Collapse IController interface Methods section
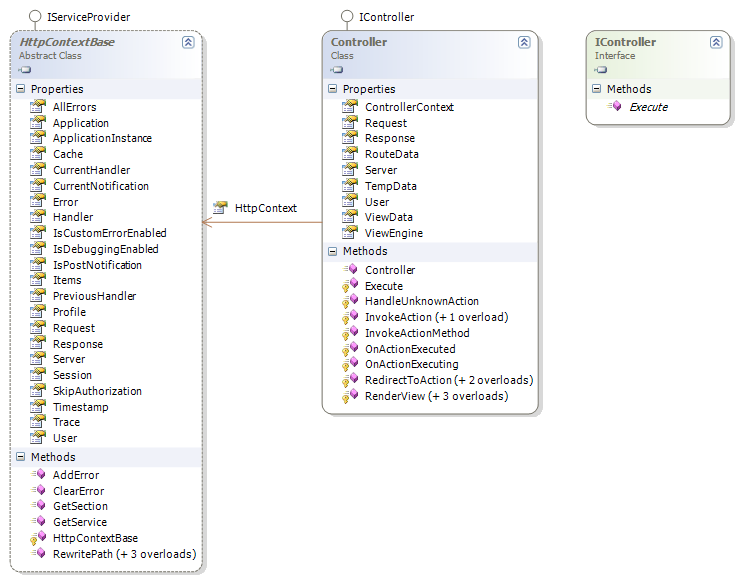The width and height of the screenshot is (739, 580). 597,89
